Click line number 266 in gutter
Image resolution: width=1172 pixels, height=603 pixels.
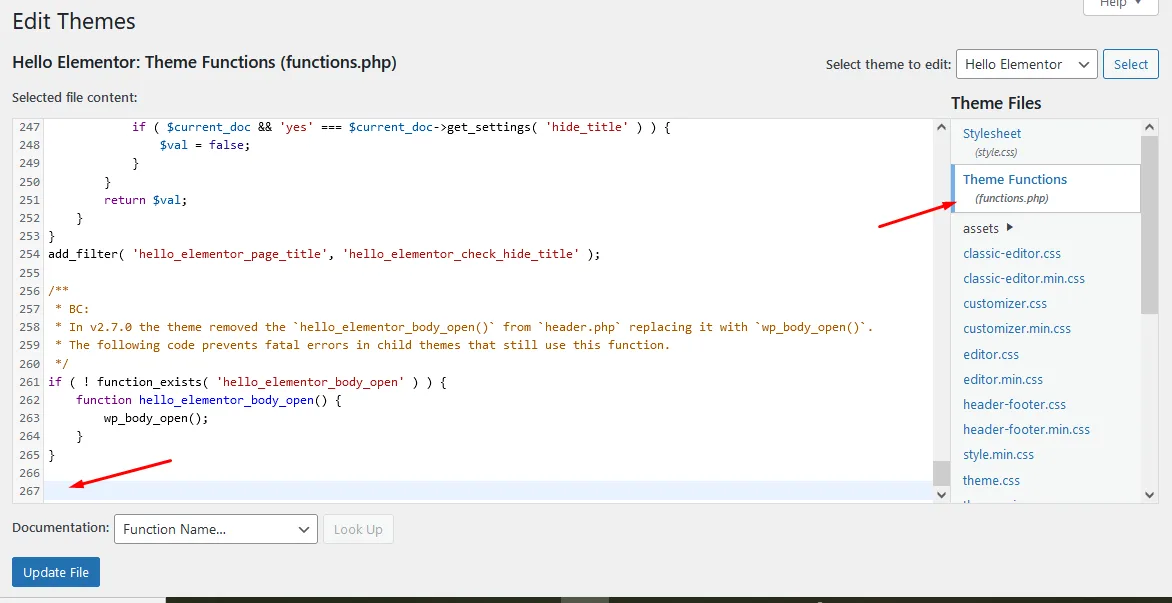pos(28,473)
